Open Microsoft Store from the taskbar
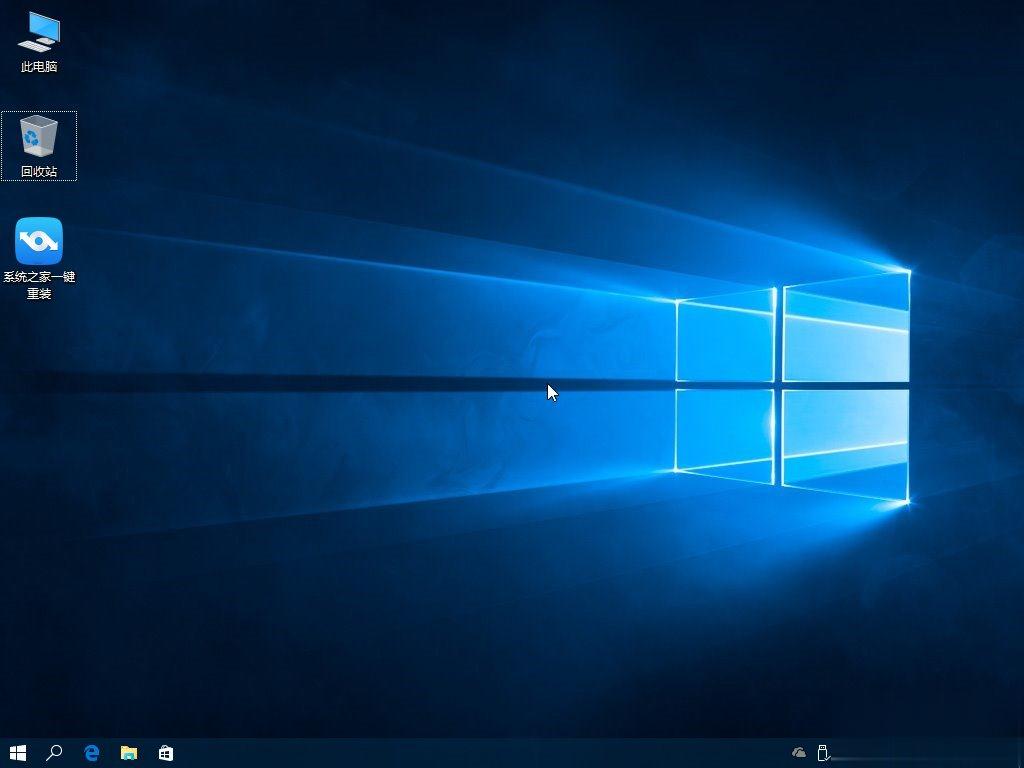Viewport: 1024px width, 768px height. tap(166, 753)
